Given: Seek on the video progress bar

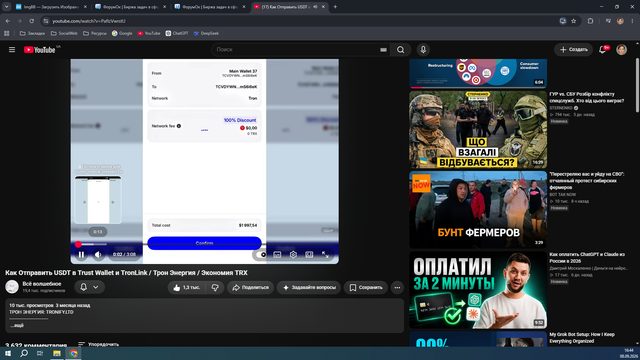Looking at the screenshot, I should (x=204, y=244).
